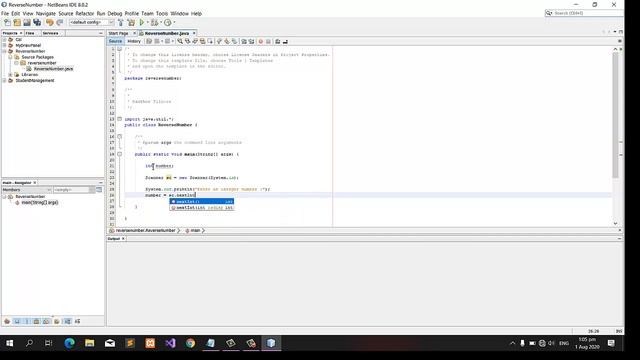Select ReverseNumber.java in the Projects tree
The height and width of the screenshot is (360, 640).
pyautogui.click(x=53, y=69)
